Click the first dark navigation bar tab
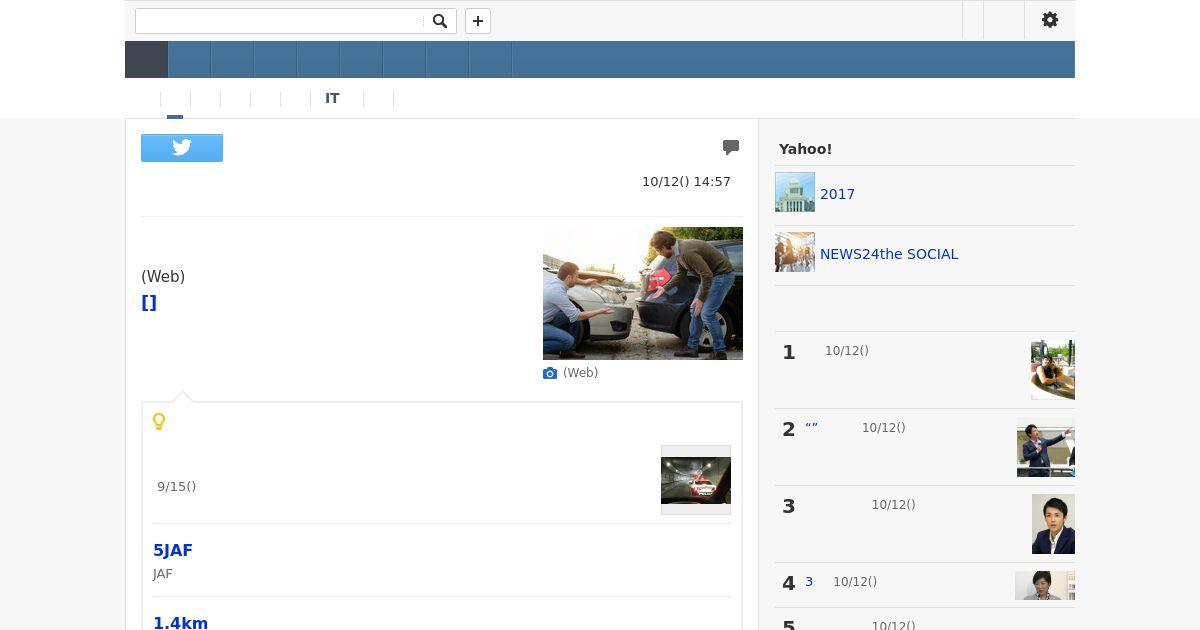This screenshot has width=1200, height=630. [x=146, y=59]
